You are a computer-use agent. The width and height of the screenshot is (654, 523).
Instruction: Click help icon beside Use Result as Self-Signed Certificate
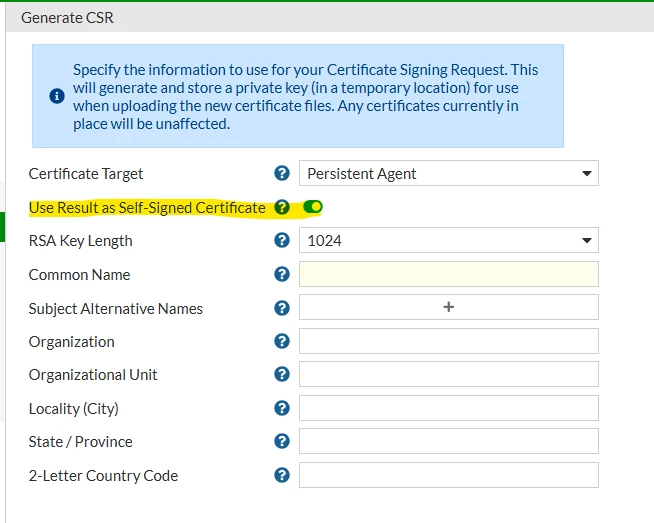282,207
